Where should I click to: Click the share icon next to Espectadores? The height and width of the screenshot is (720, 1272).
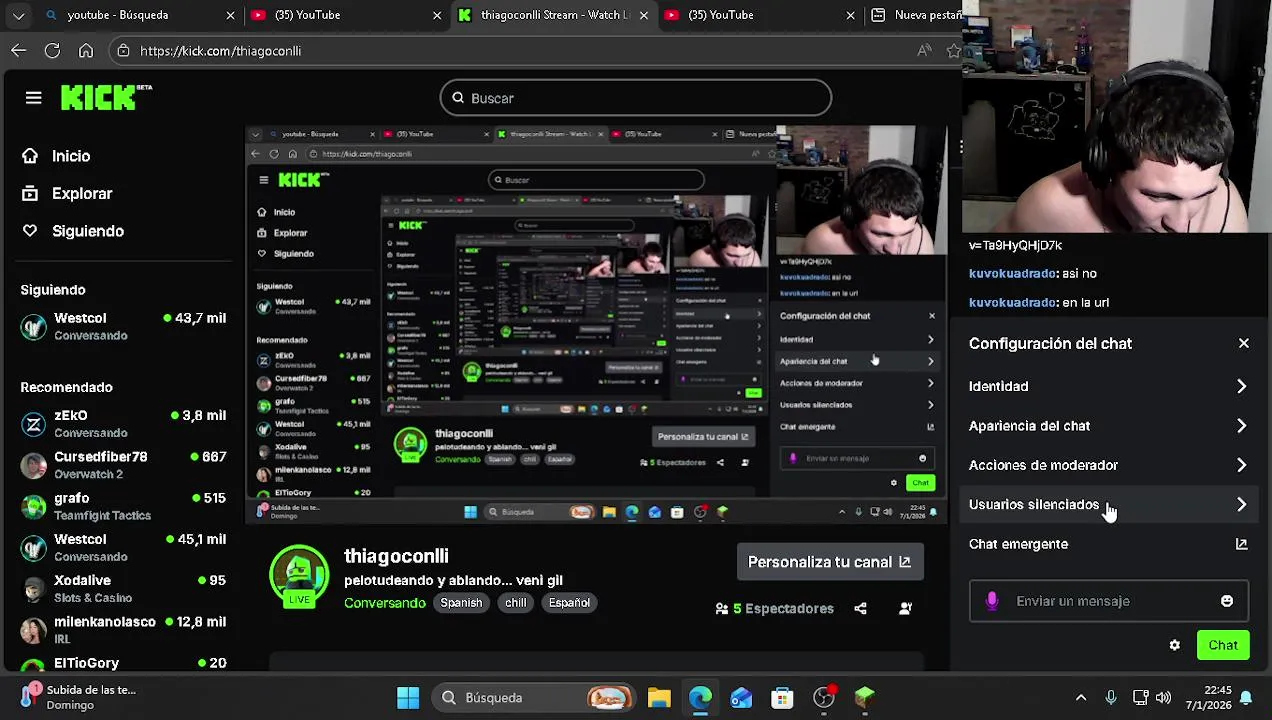point(860,608)
